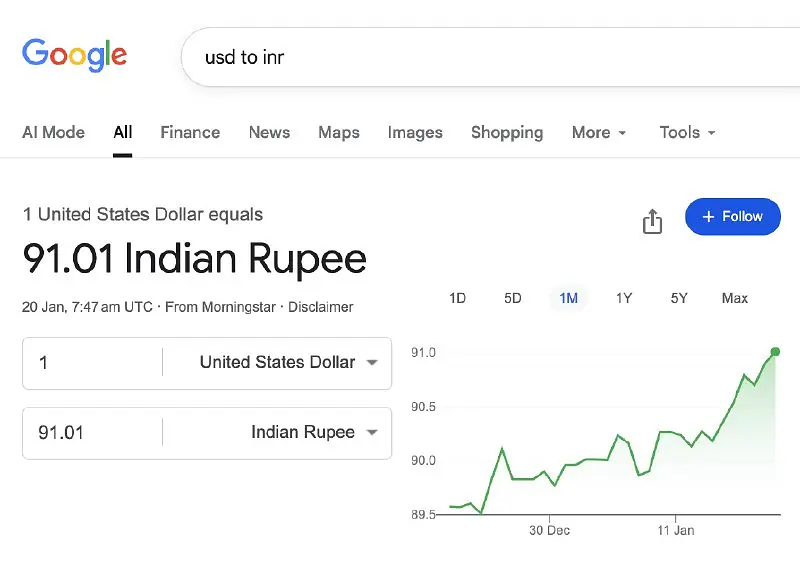Follow the USD to INR rate
Viewport: 800px width, 566px height.
click(x=732, y=217)
